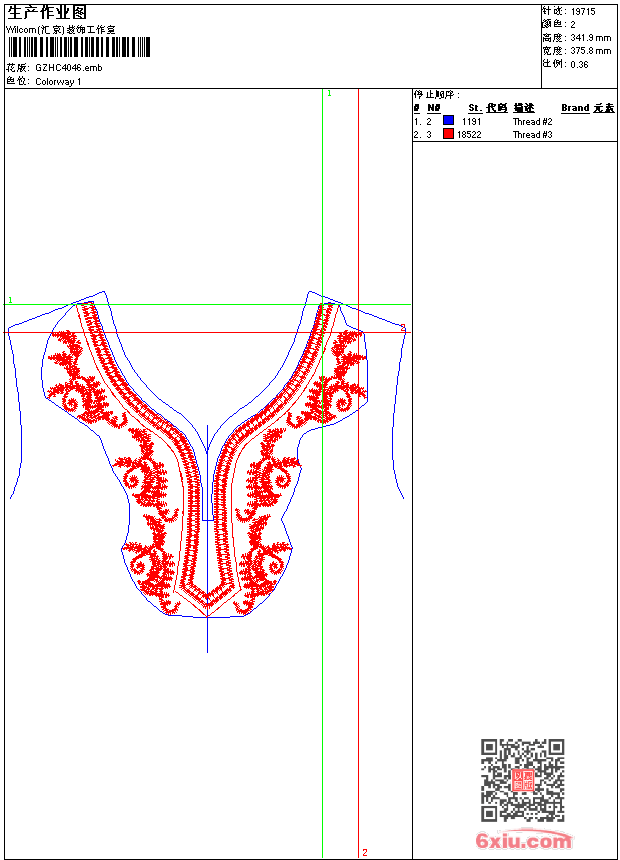Click the scale value 0.36
The image size is (620, 860).
tap(579, 65)
